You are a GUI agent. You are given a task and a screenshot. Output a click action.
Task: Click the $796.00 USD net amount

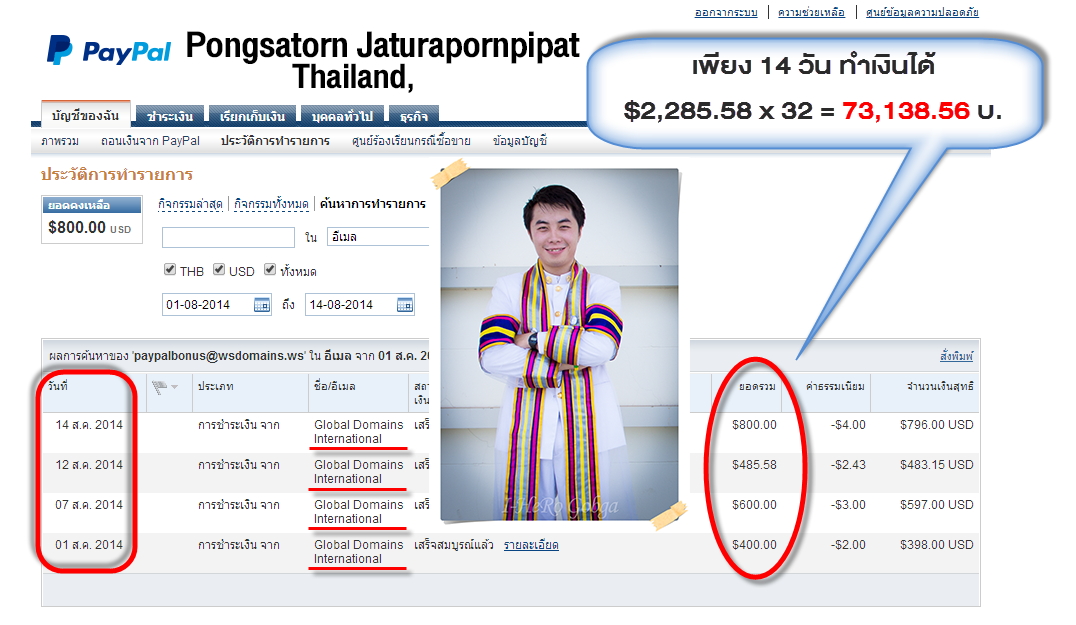pos(937,425)
